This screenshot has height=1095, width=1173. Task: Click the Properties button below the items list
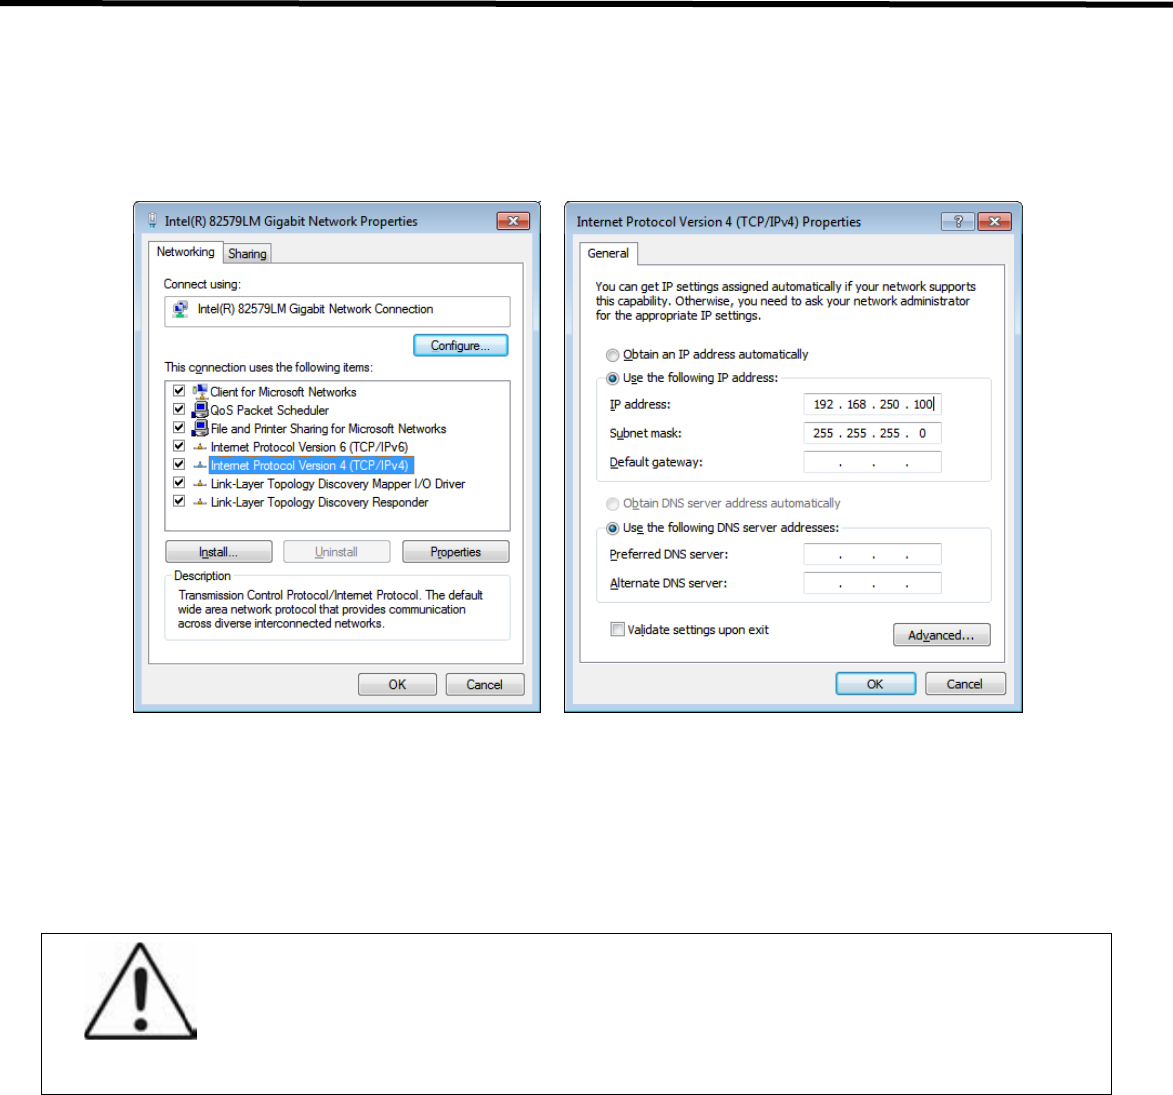pyautogui.click(x=456, y=552)
